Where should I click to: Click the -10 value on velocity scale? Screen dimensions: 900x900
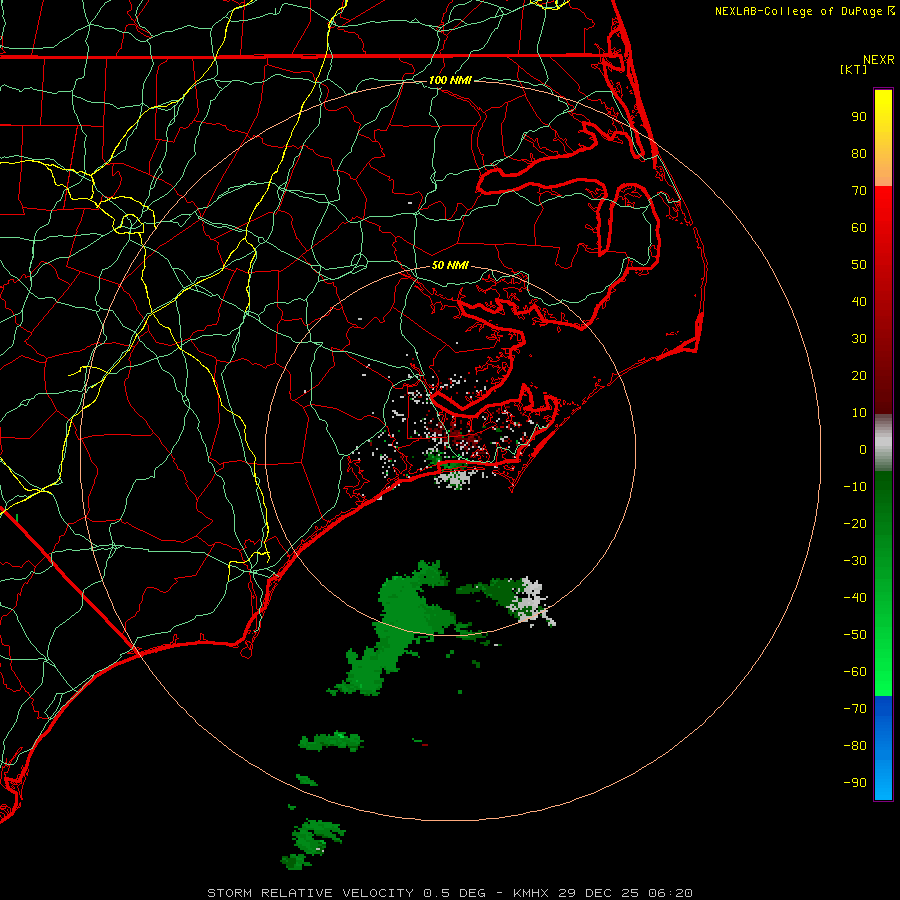click(x=855, y=487)
